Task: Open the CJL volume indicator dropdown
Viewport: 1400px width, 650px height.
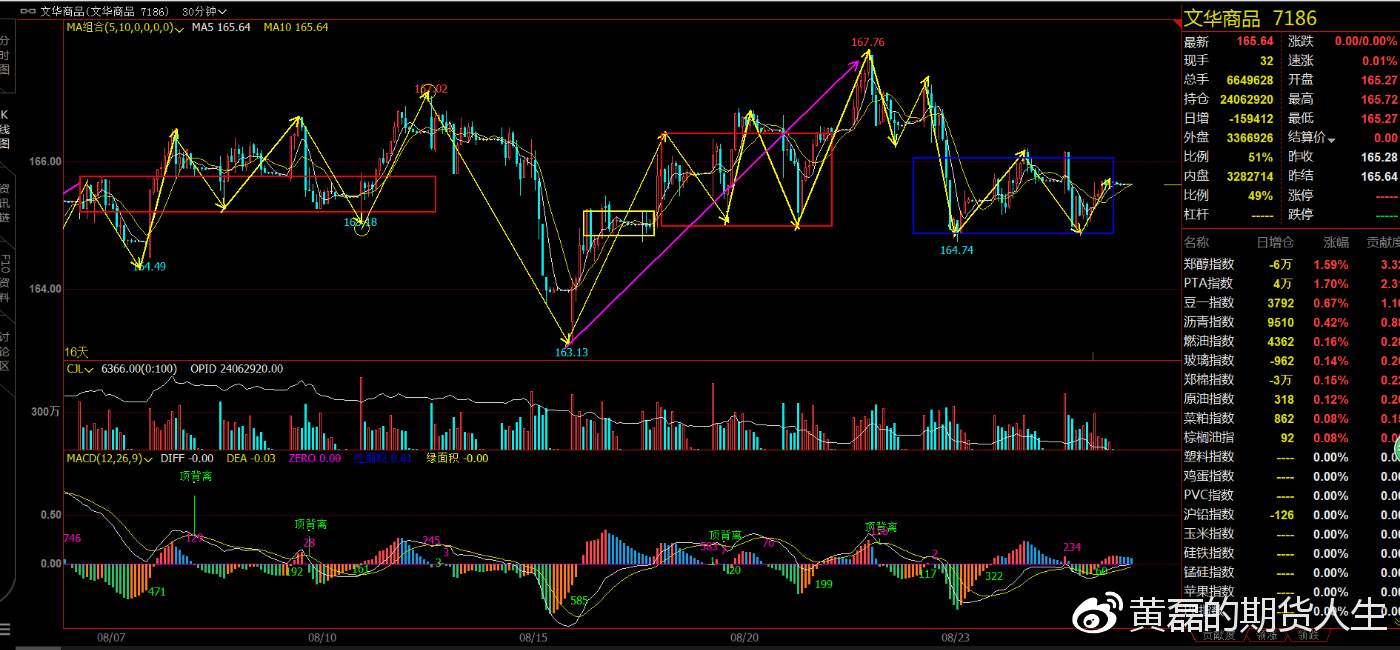Action: (79, 369)
